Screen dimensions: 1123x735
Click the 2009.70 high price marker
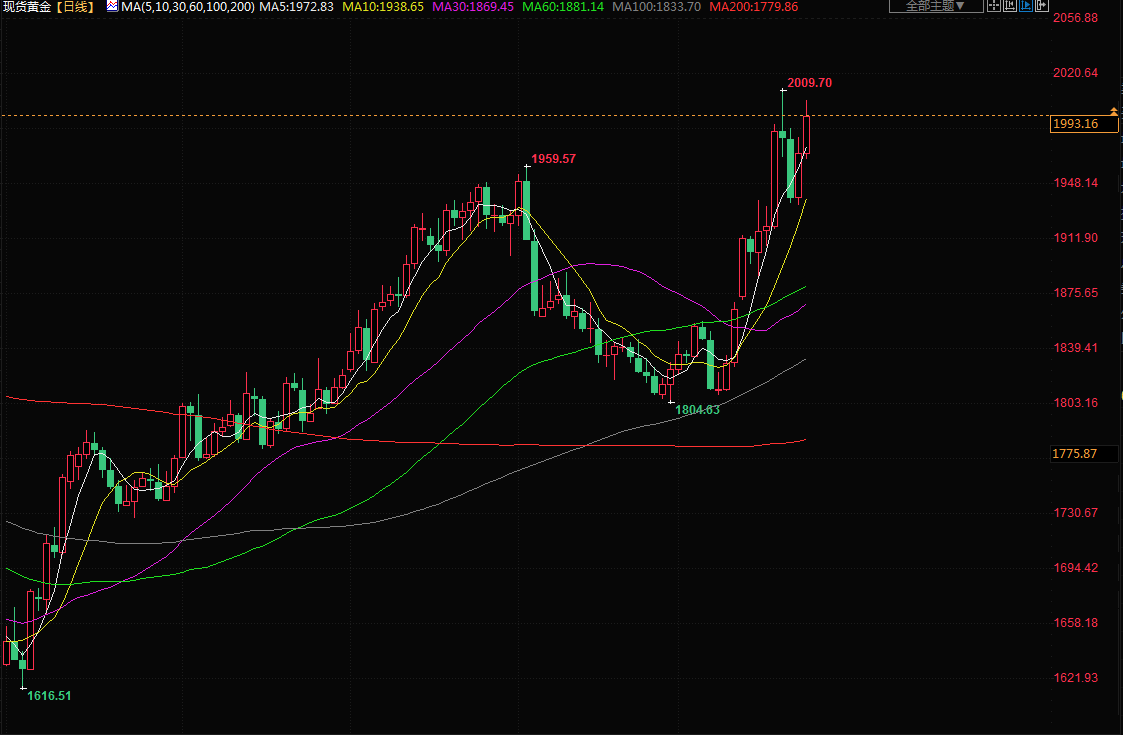pyautogui.click(x=809, y=83)
